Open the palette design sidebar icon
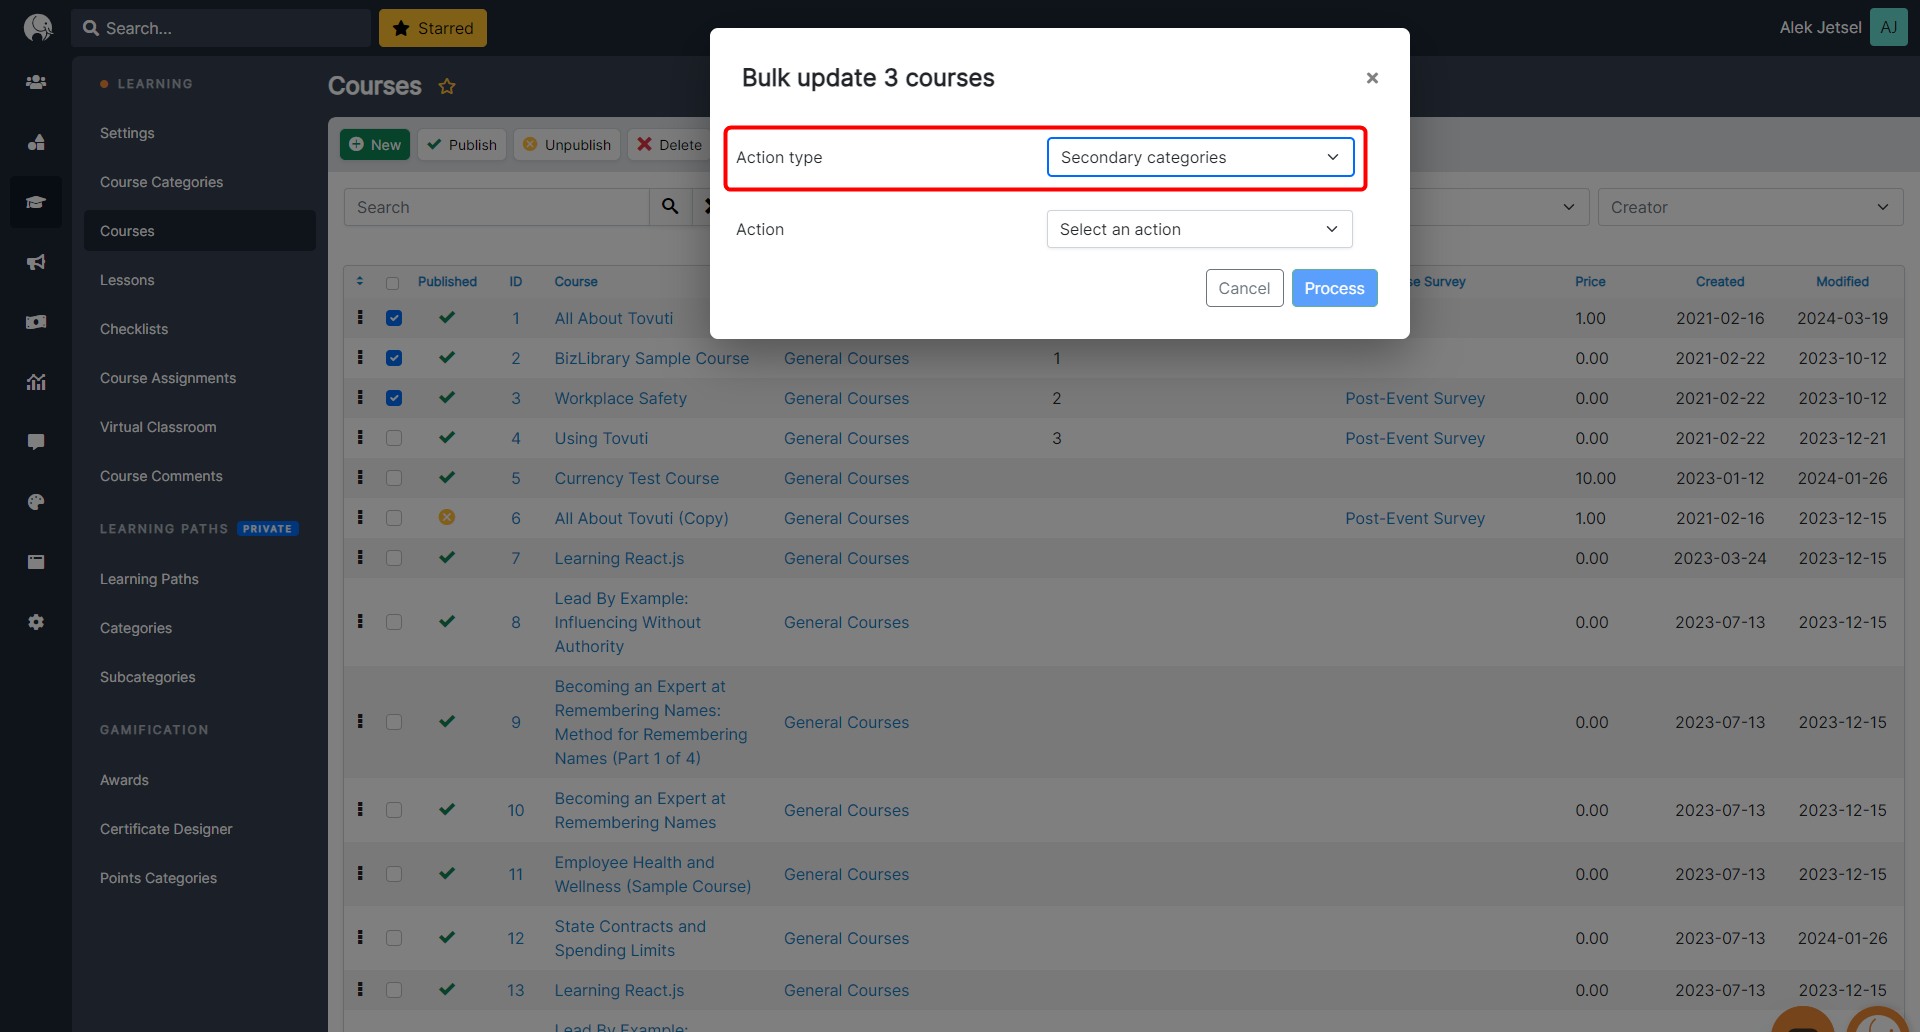The height and width of the screenshot is (1032, 1920). coord(36,502)
